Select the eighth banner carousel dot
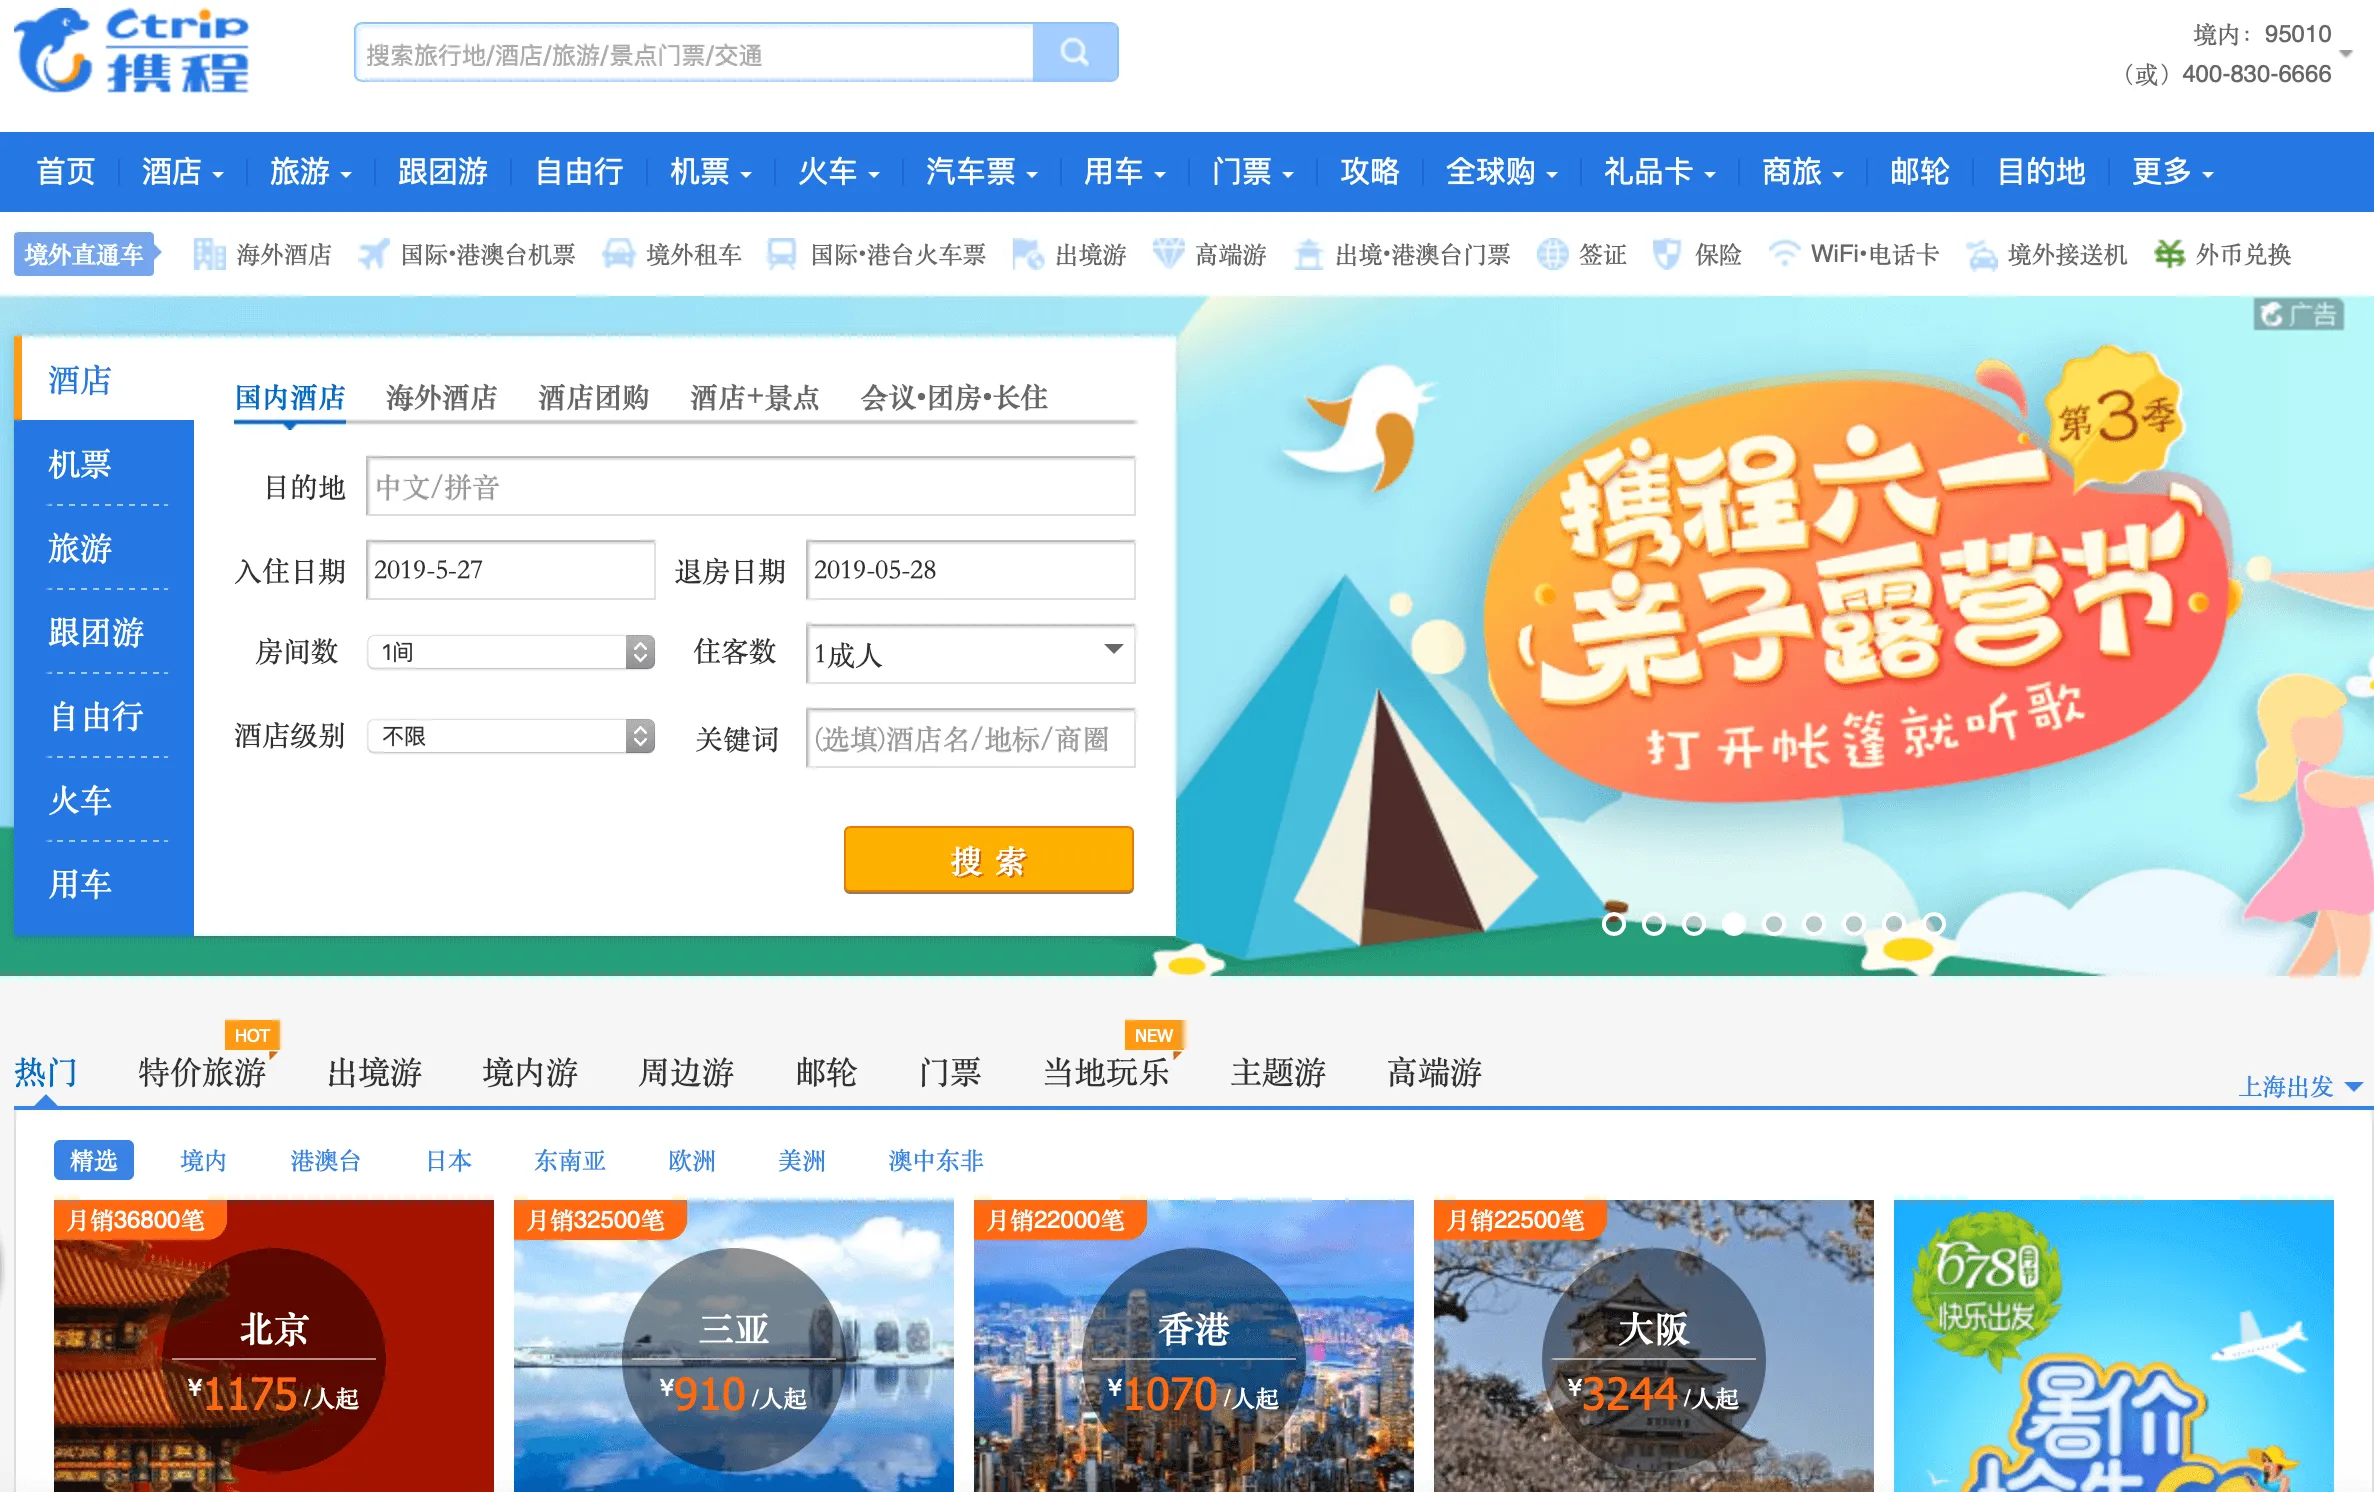Image resolution: width=2374 pixels, height=1492 pixels. [1893, 924]
